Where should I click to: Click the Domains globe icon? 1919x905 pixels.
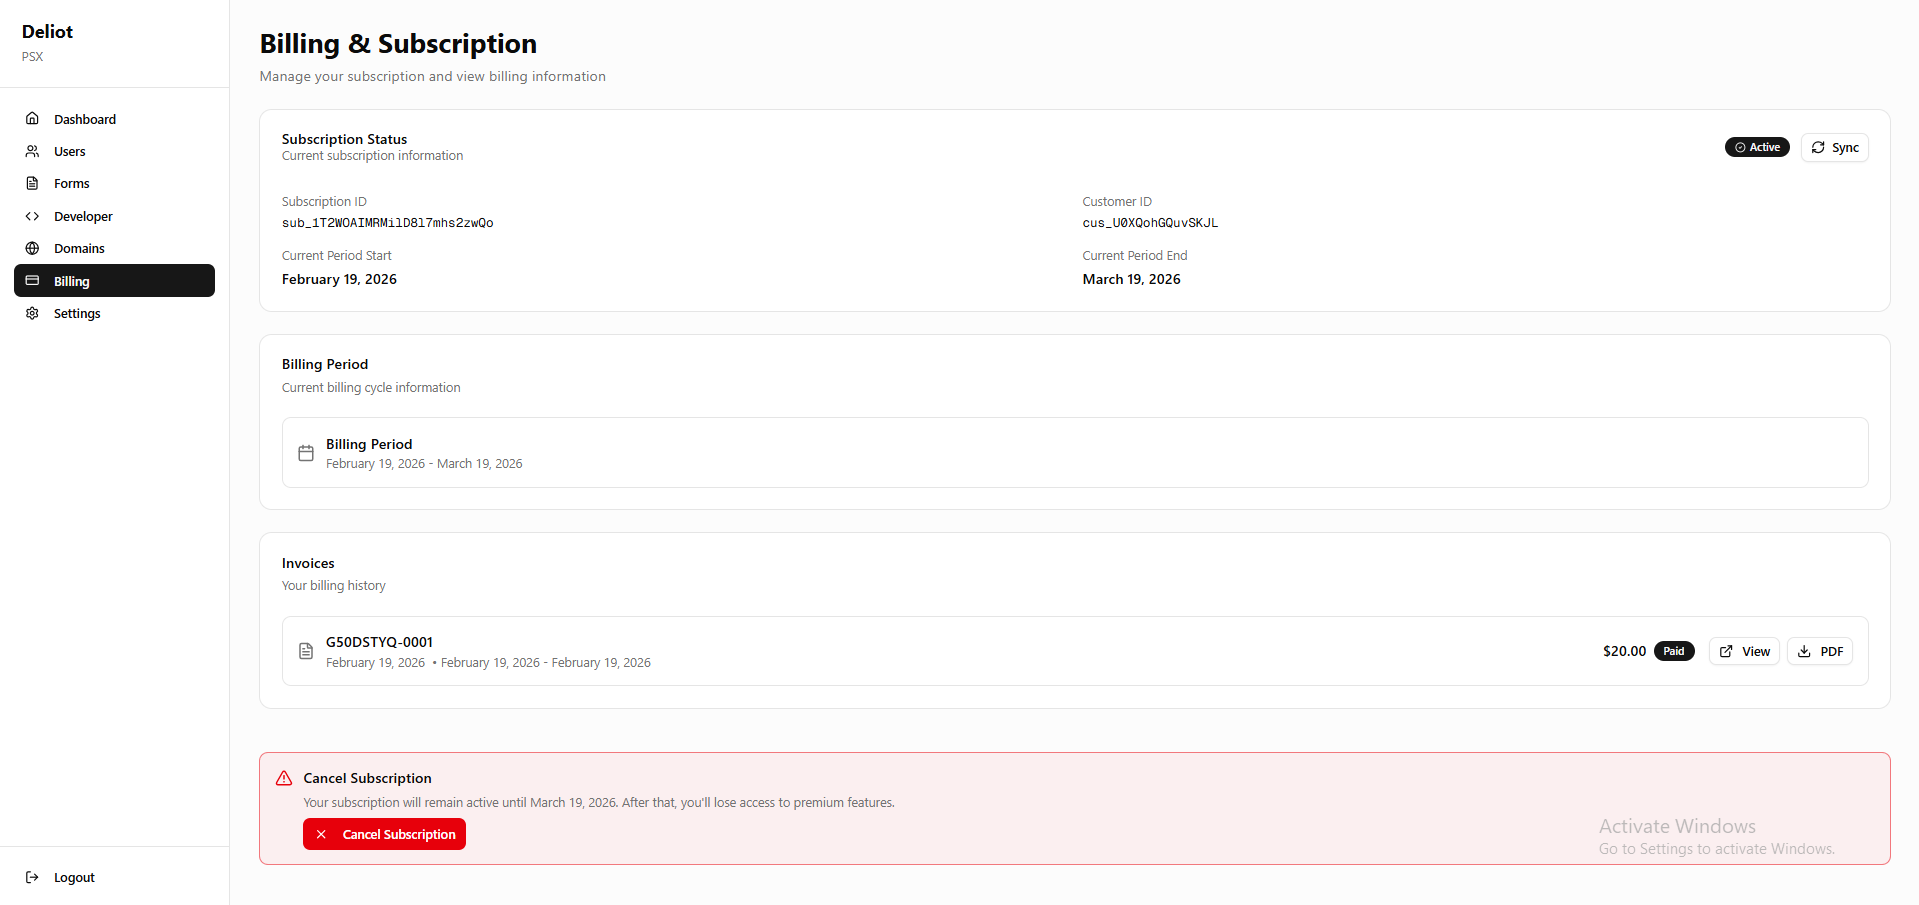[32, 248]
